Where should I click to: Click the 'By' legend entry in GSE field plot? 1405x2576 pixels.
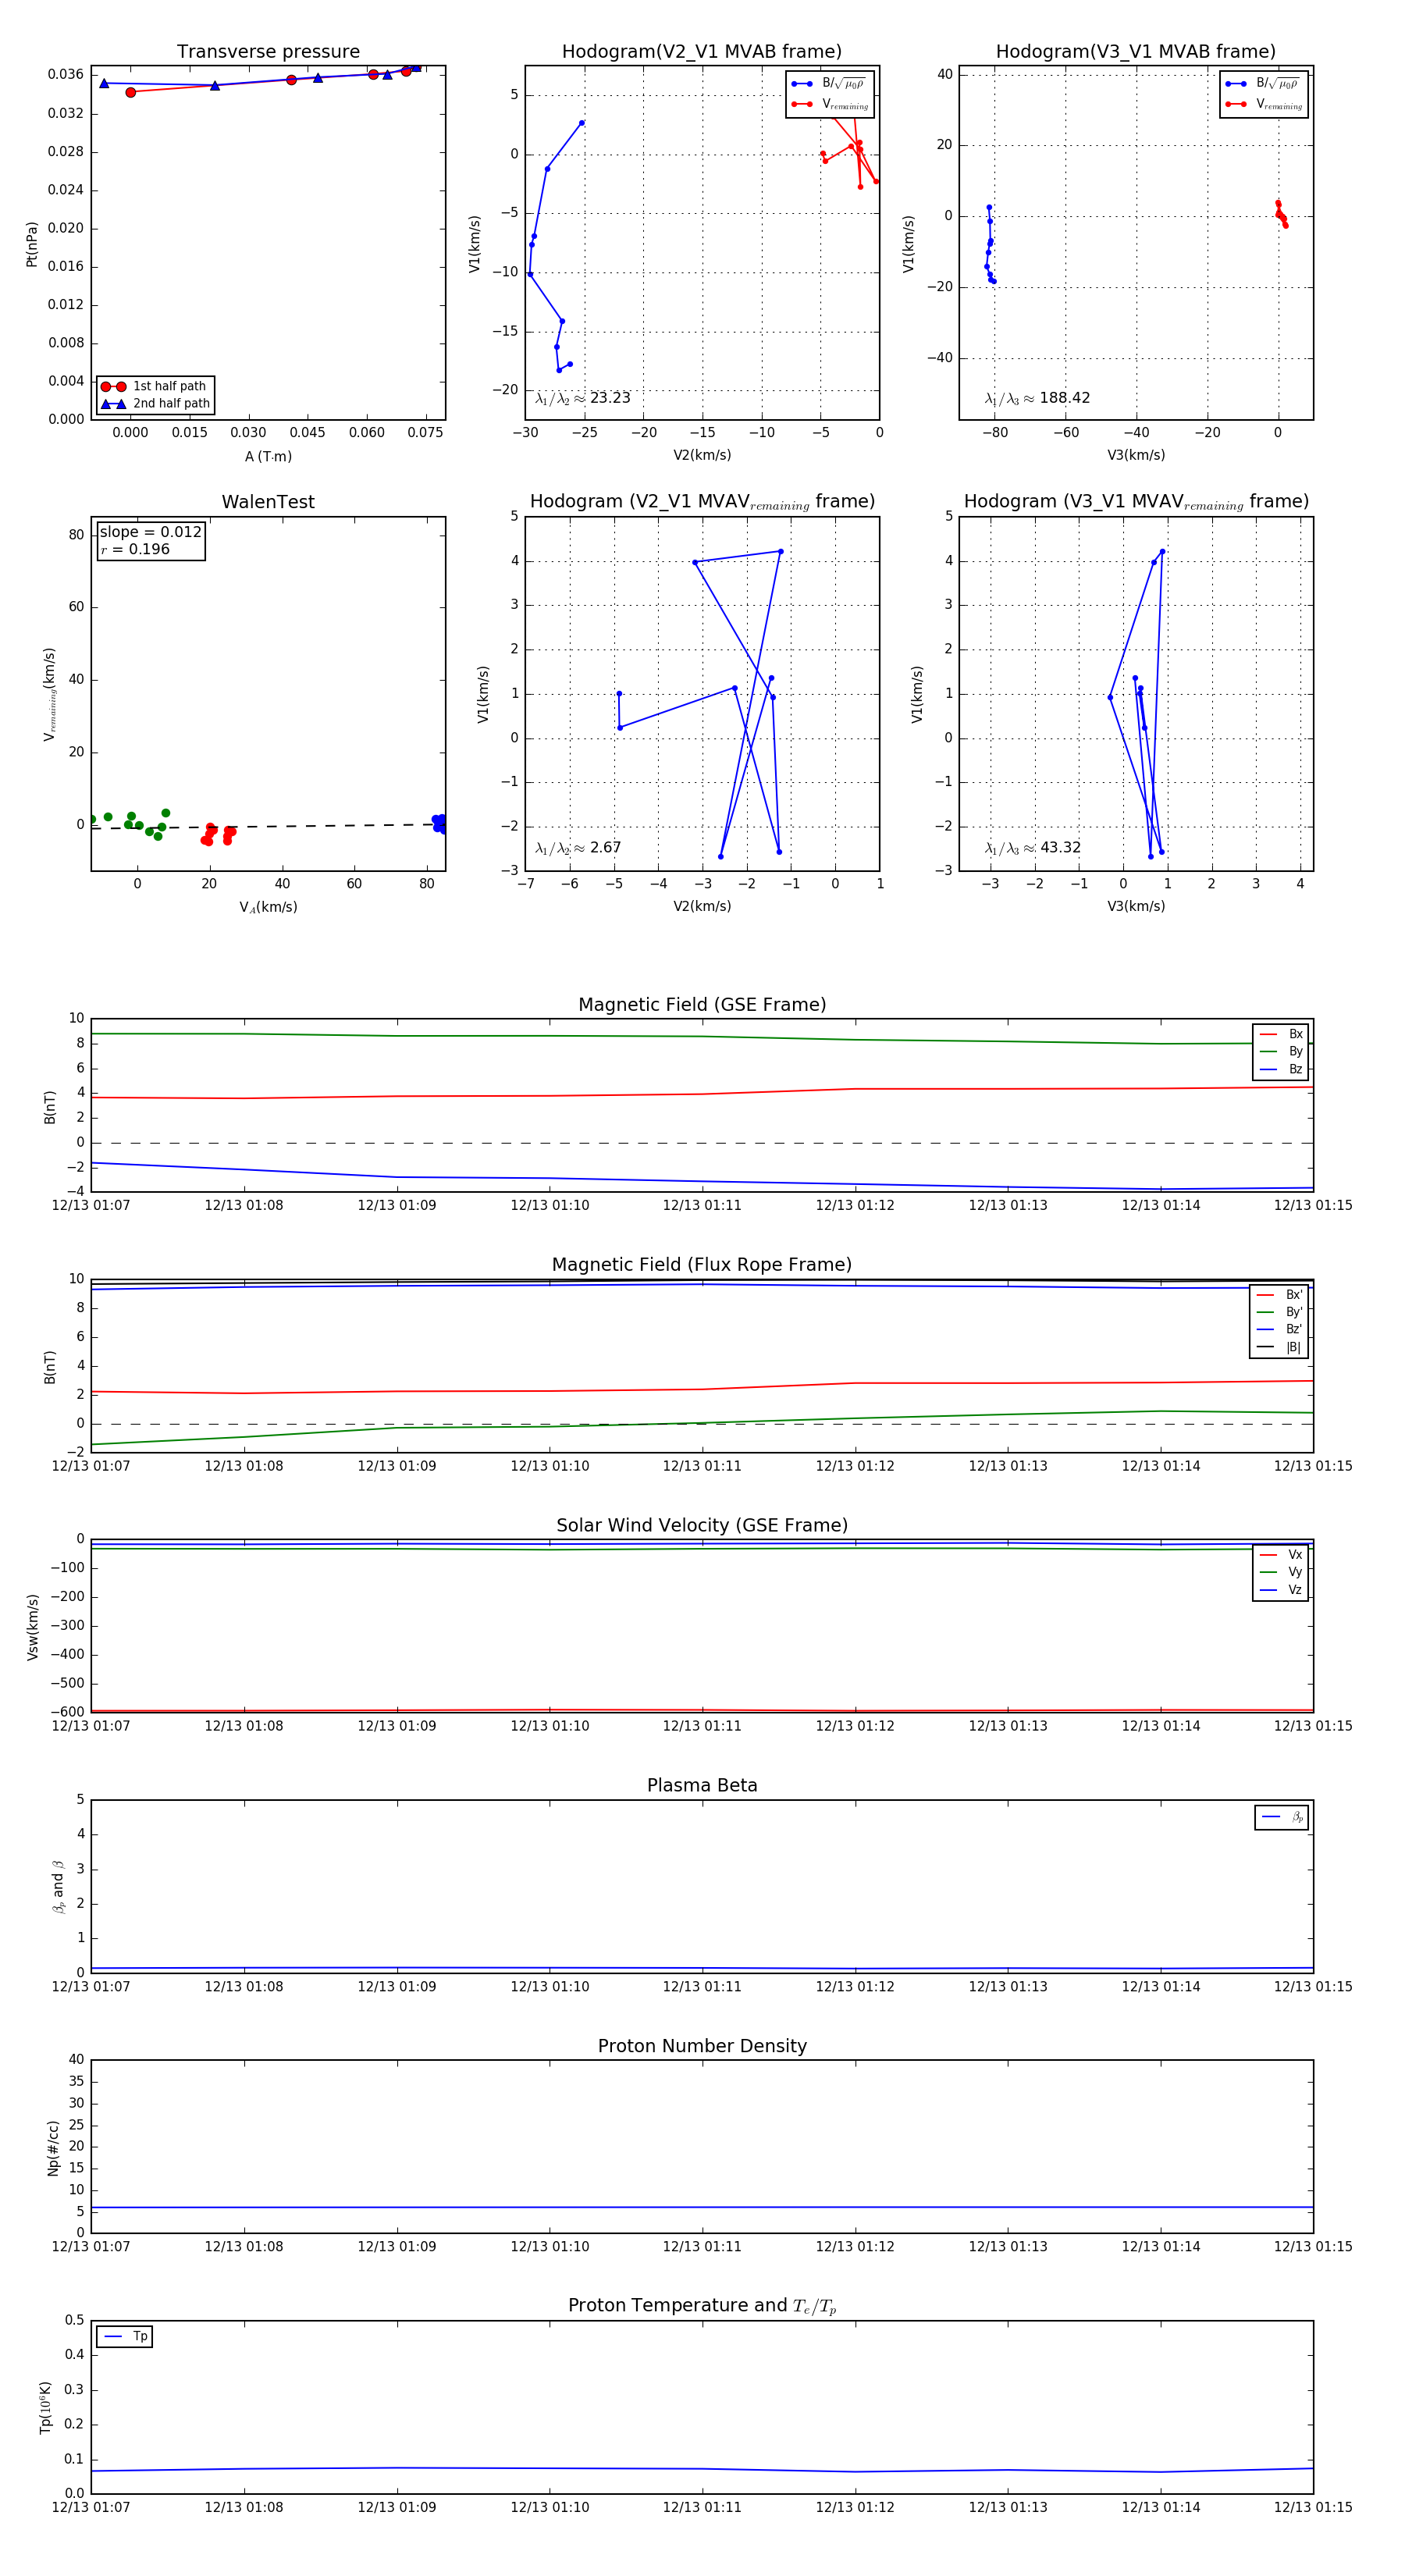[1281, 1052]
